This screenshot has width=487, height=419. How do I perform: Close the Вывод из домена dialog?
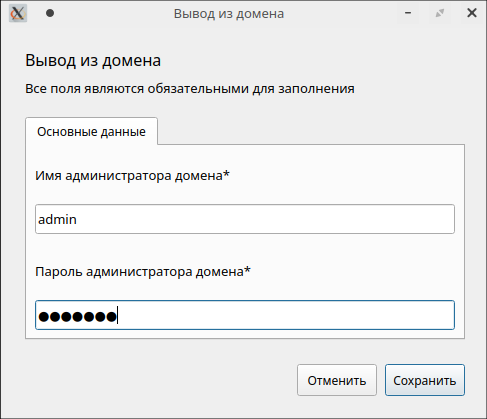pyautogui.click(x=472, y=13)
